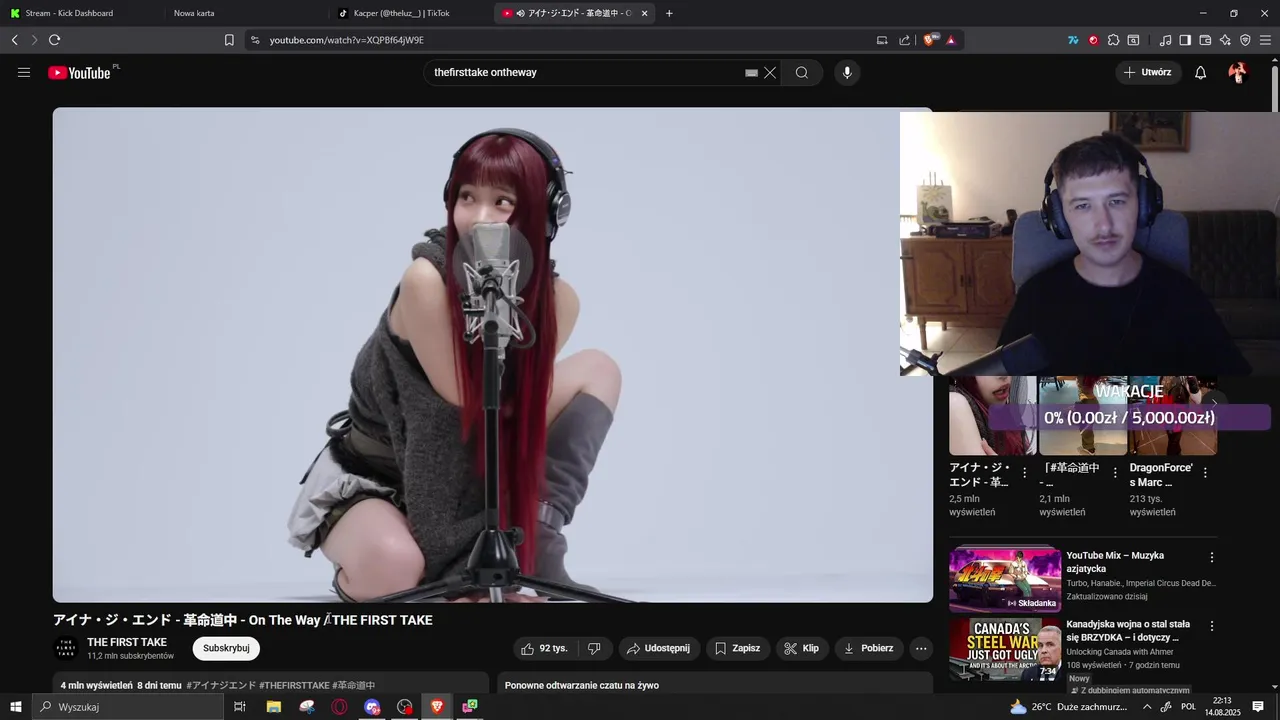Clear the YouTube search box with X
Screen dimensions: 1280x720
(x=770, y=72)
